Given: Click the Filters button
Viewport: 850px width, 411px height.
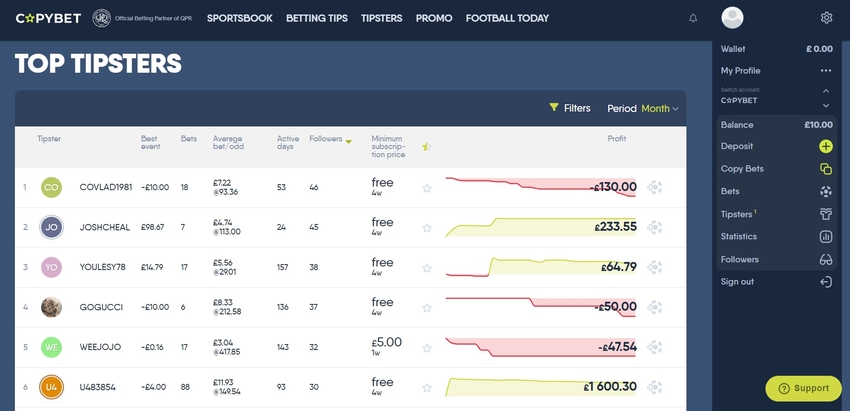Looking at the screenshot, I should (x=570, y=108).
